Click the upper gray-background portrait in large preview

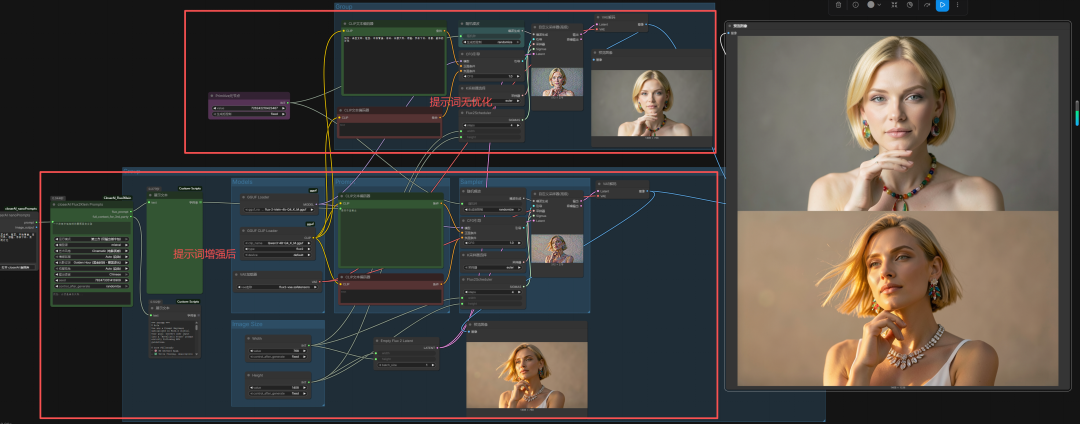point(897,123)
